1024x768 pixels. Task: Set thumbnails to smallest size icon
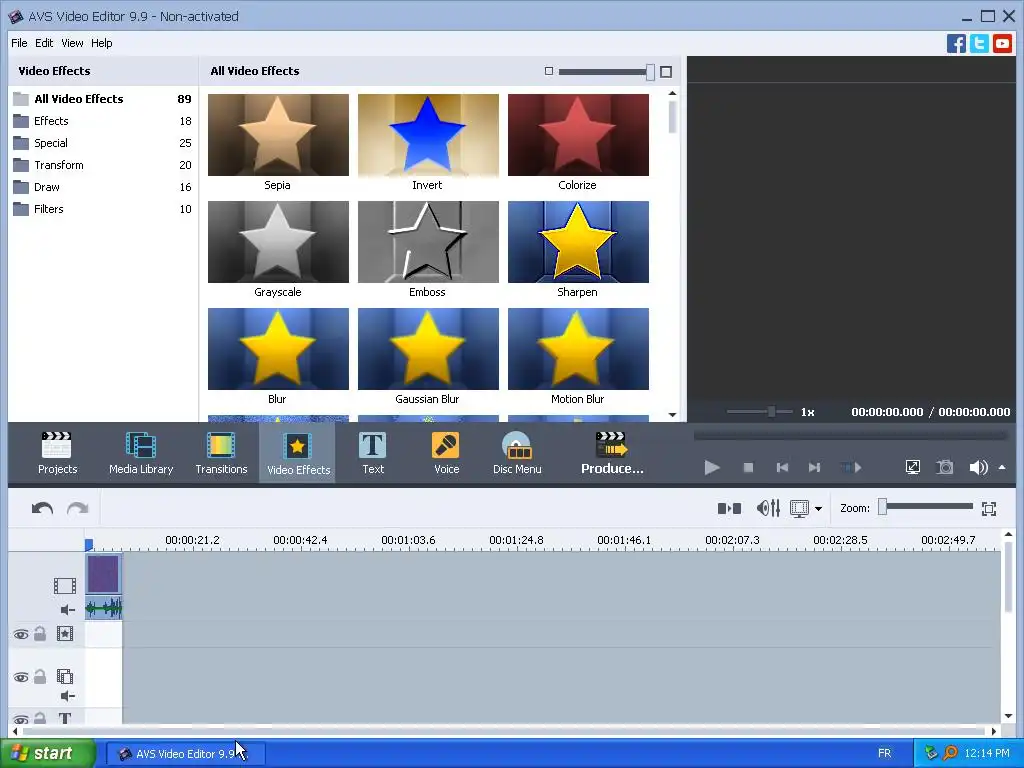pos(549,71)
